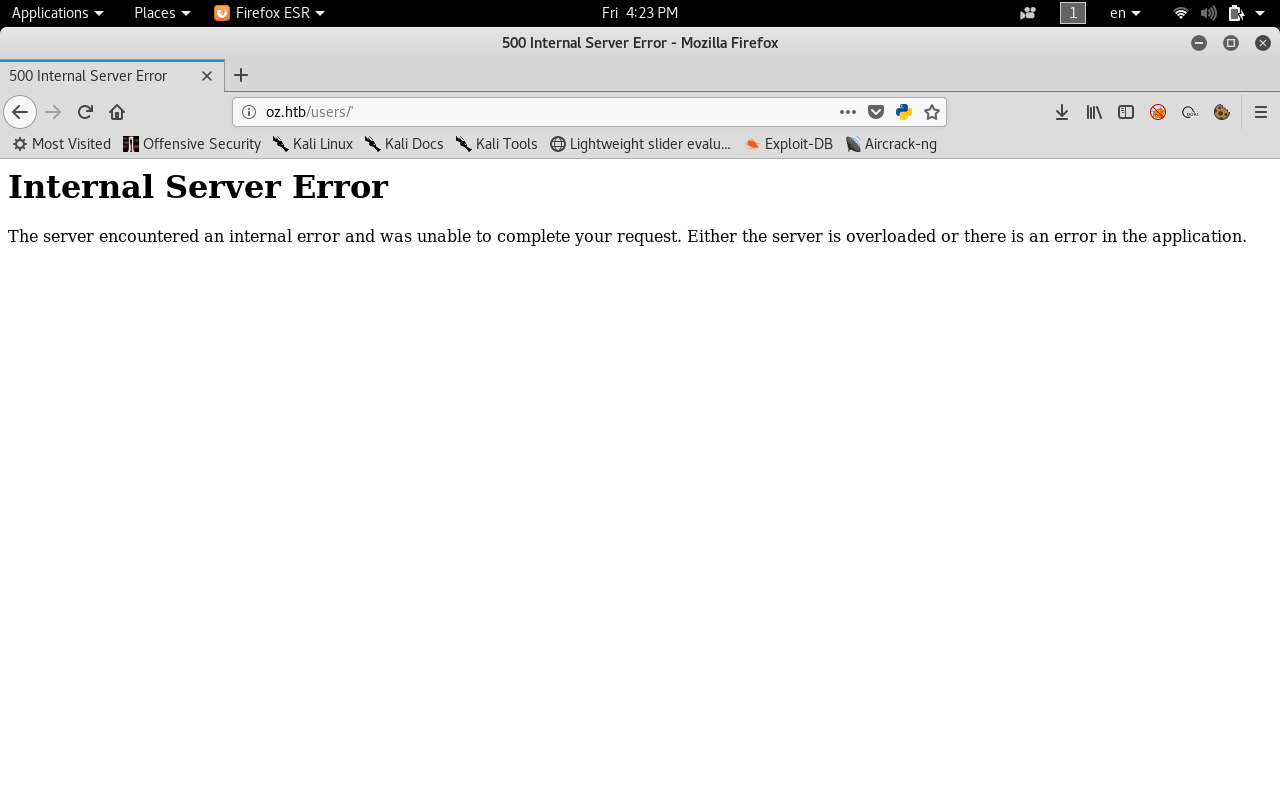Image resolution: width=1280 pixels, height=800 pixels.
Task: Go to the Firefox home page
Action: pos(117,112)
